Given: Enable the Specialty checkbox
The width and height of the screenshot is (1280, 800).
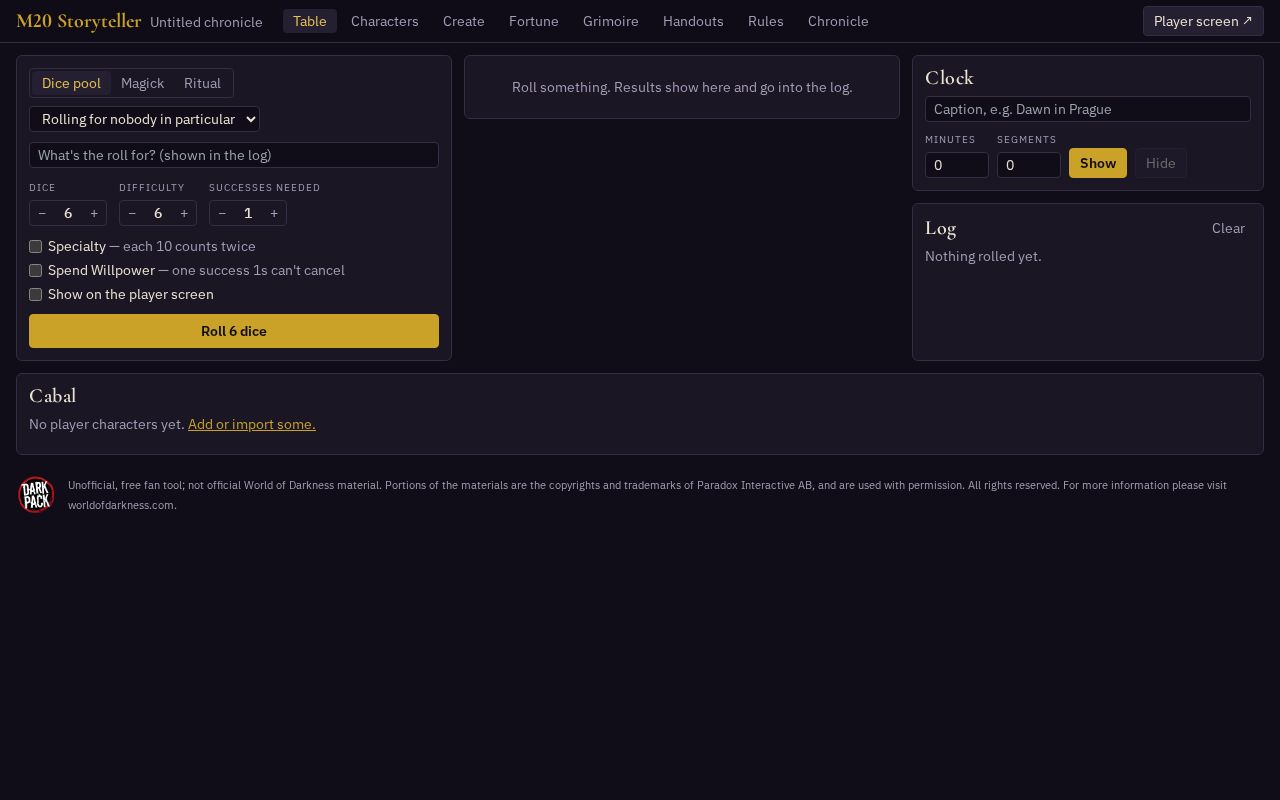Looking at the screenshot, I should (35, 246).
